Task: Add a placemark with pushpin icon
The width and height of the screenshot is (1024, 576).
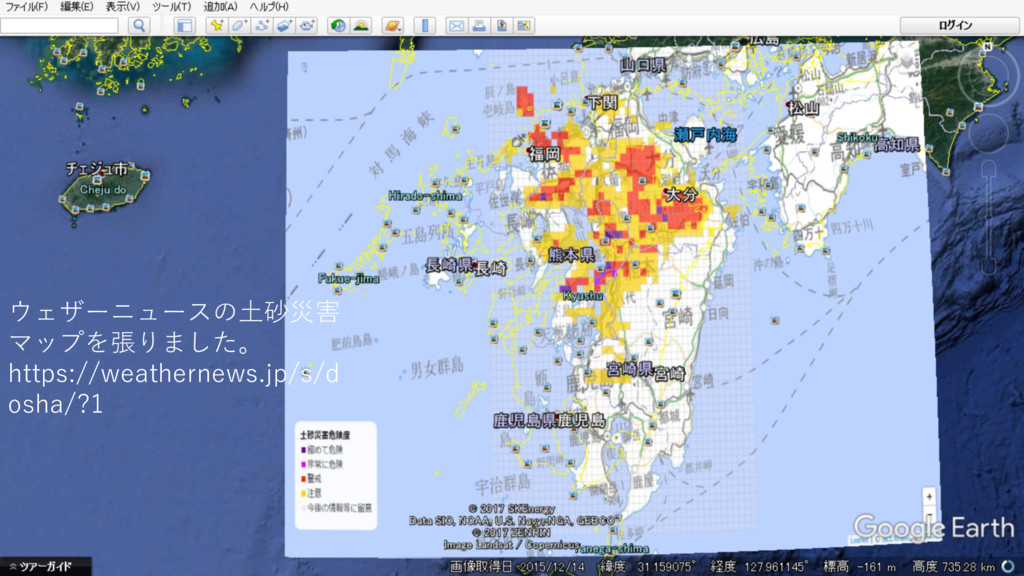Action: pyautogui.click(x=216, y=25)
